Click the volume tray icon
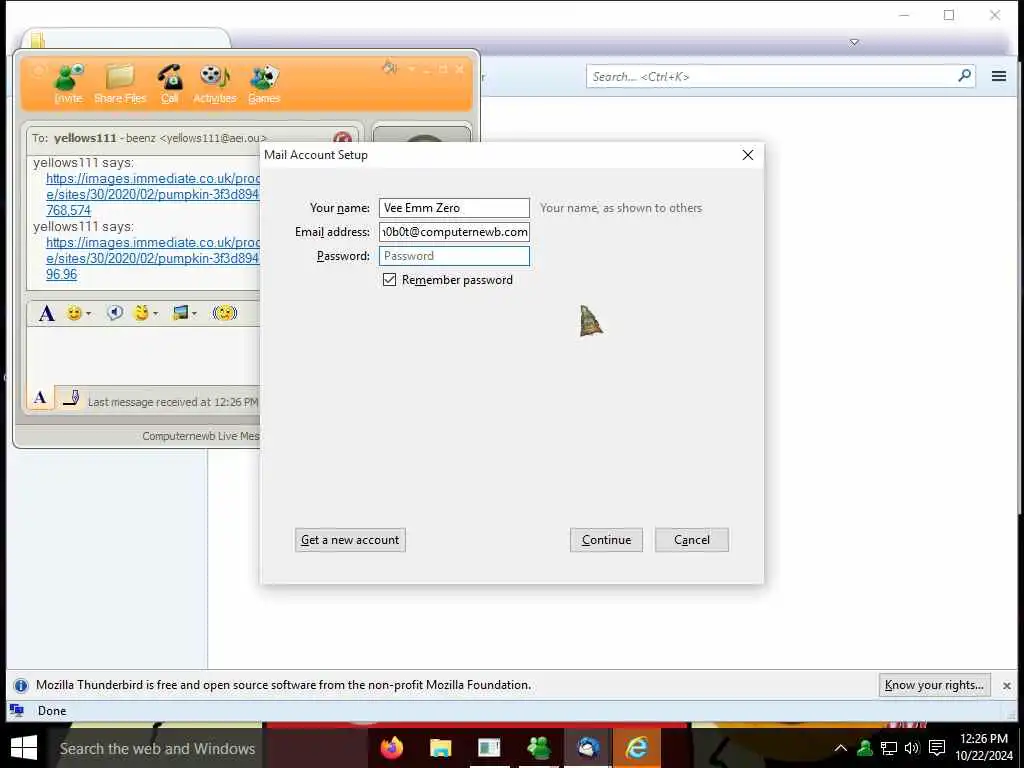Image resolution: width=1024 pixels, height=768 pixels. pos(912,748)
